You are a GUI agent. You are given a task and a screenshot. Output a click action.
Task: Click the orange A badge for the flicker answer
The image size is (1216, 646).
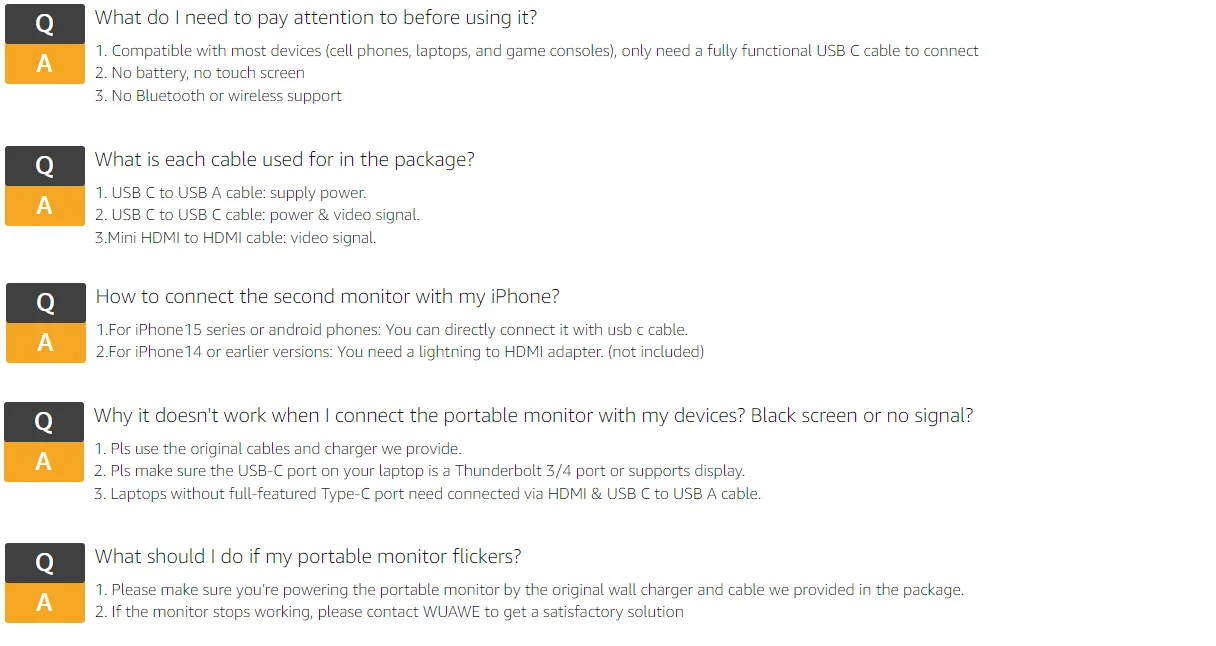point(45,603)
